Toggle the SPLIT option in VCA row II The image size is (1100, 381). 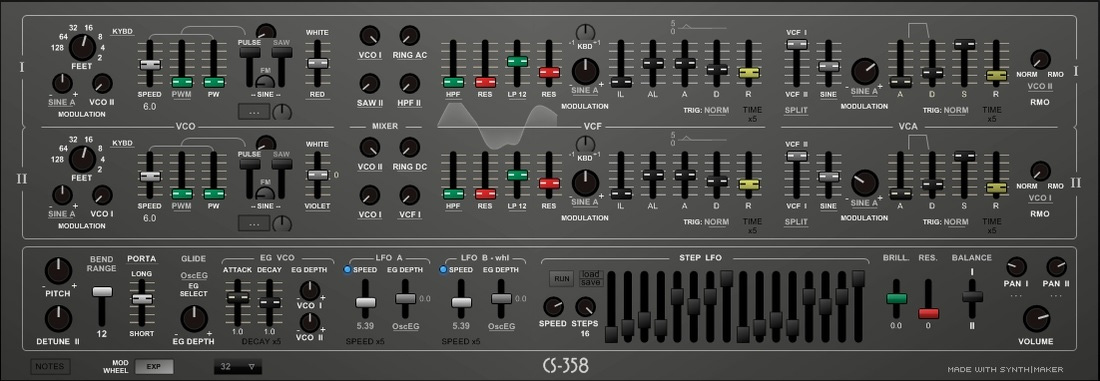tap(796, 222)
